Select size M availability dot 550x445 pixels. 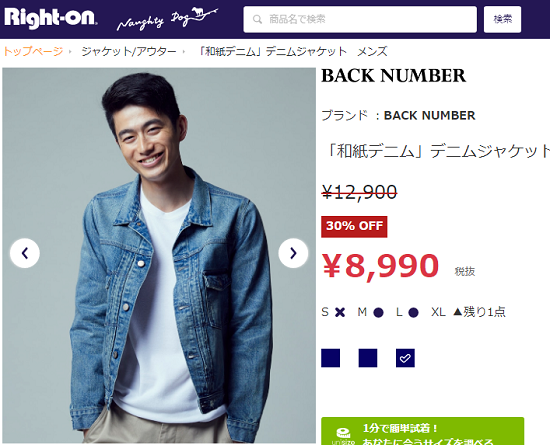(x=378, y=312)
